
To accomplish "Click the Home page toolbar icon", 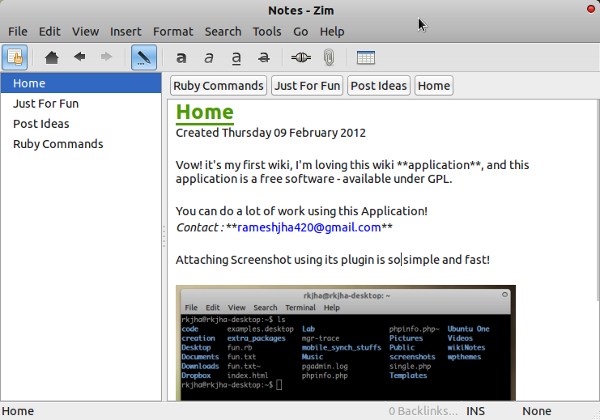I will pos(53,57).
